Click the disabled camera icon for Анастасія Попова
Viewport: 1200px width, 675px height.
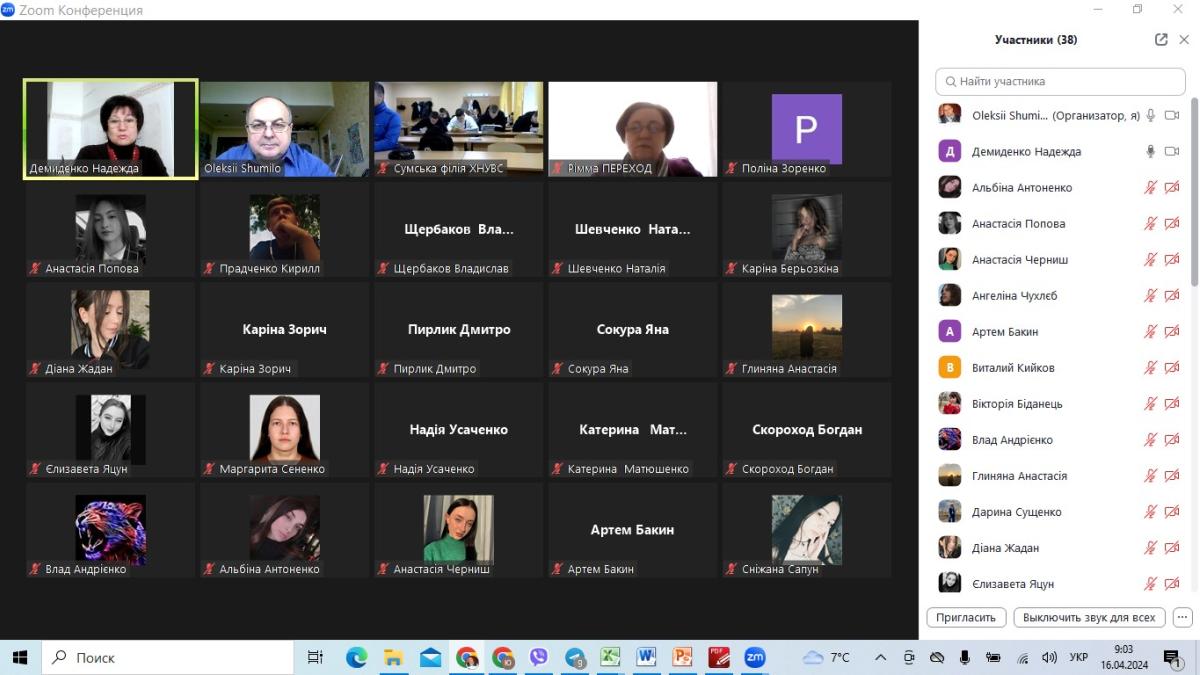(1172, 224)
